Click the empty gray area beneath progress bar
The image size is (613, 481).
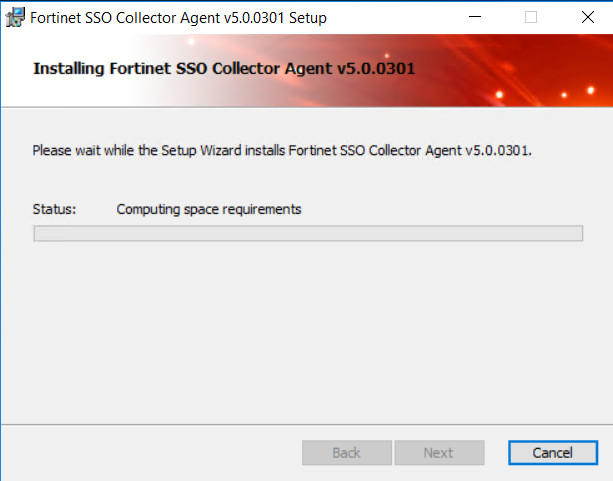308,332
